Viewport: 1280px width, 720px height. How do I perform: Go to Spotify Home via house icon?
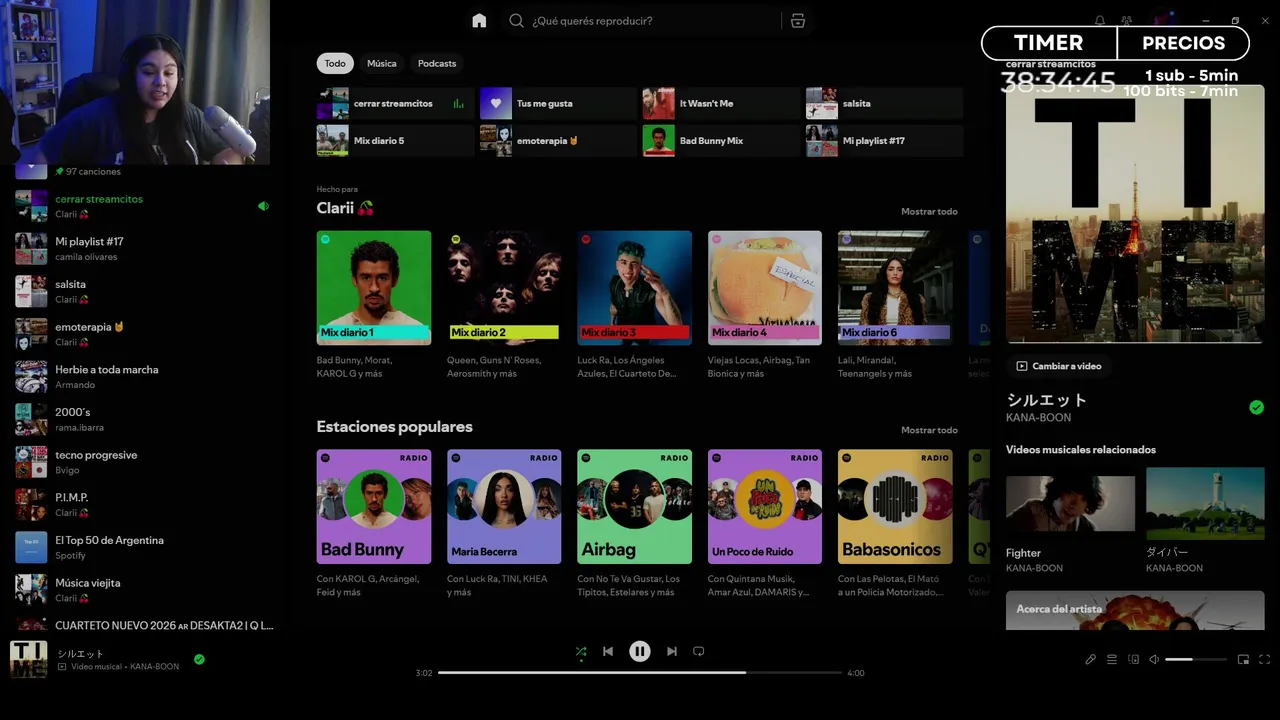click(x=479, y=21)
